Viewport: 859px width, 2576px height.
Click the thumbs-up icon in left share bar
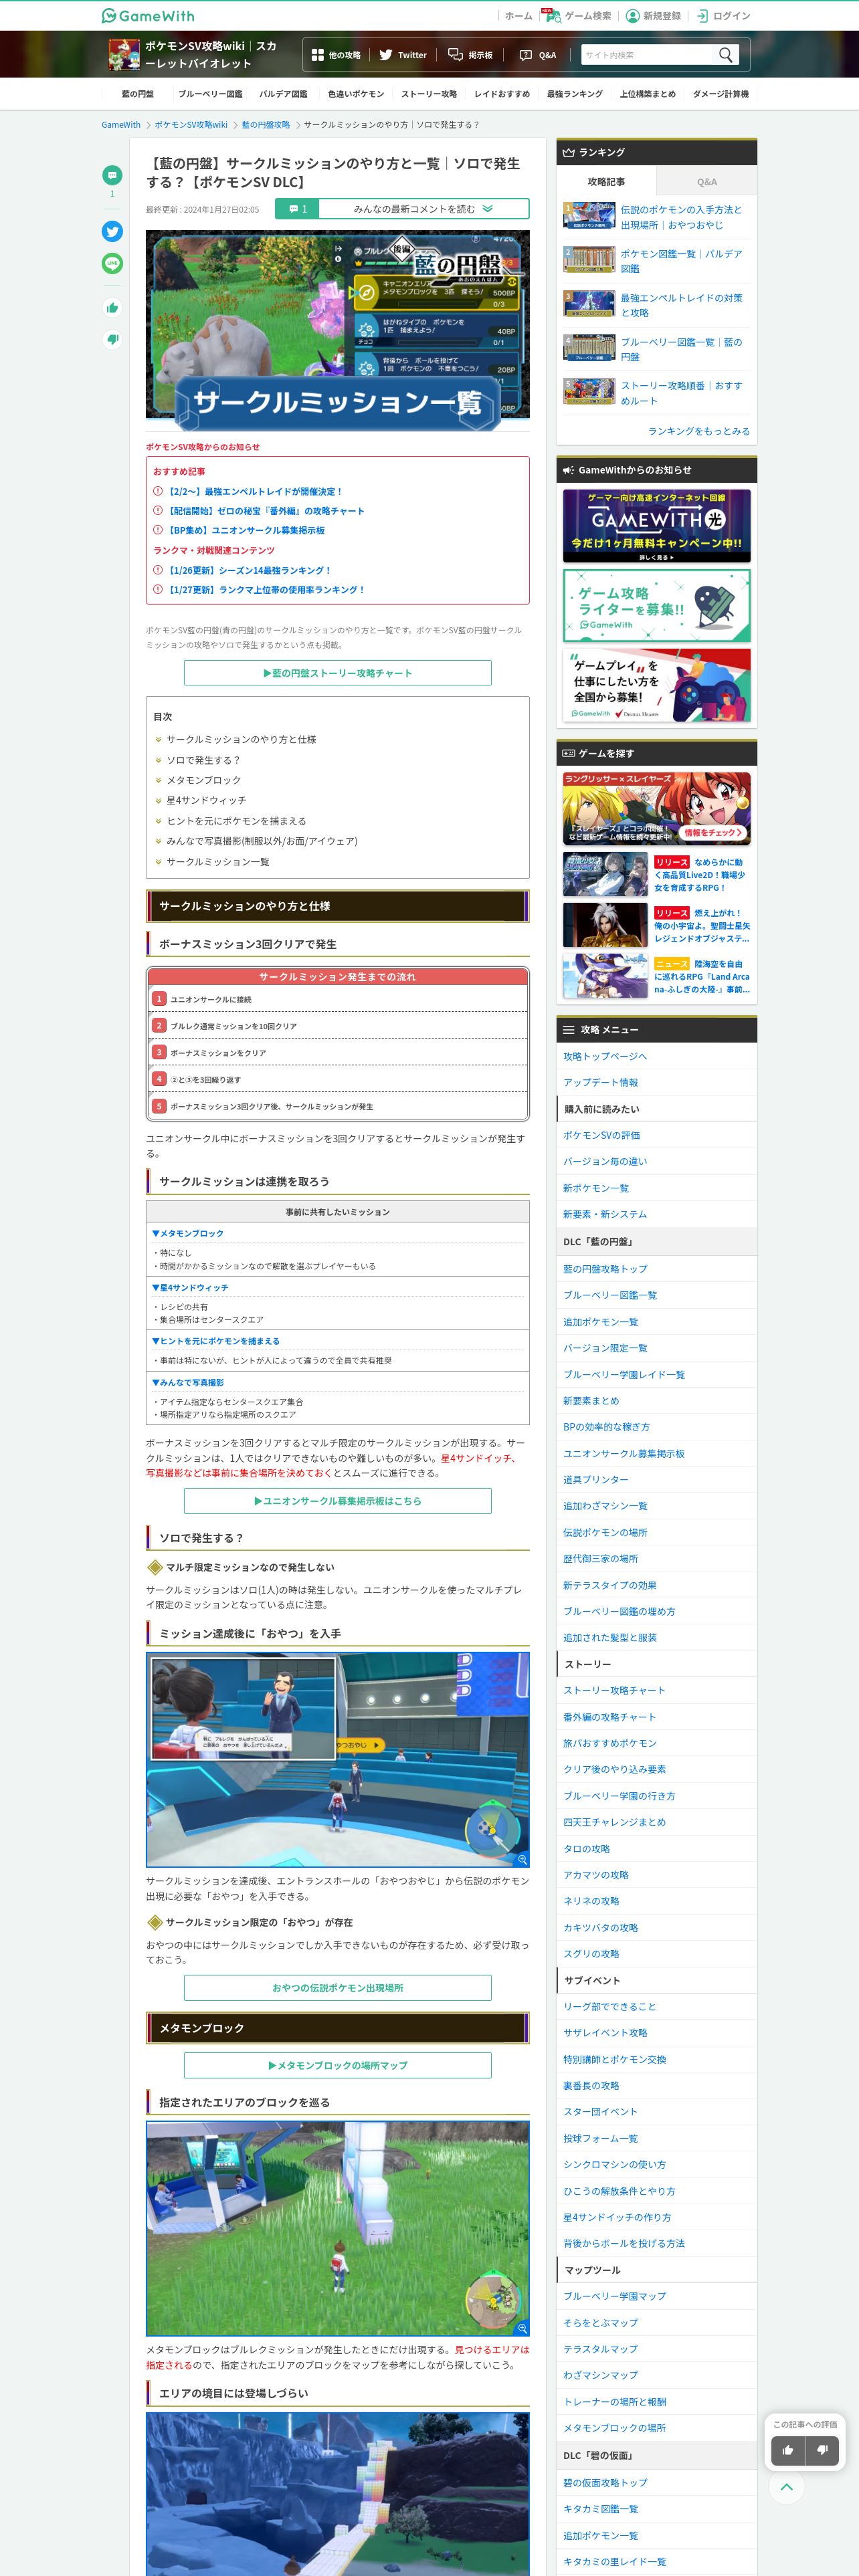click(112, 308)
